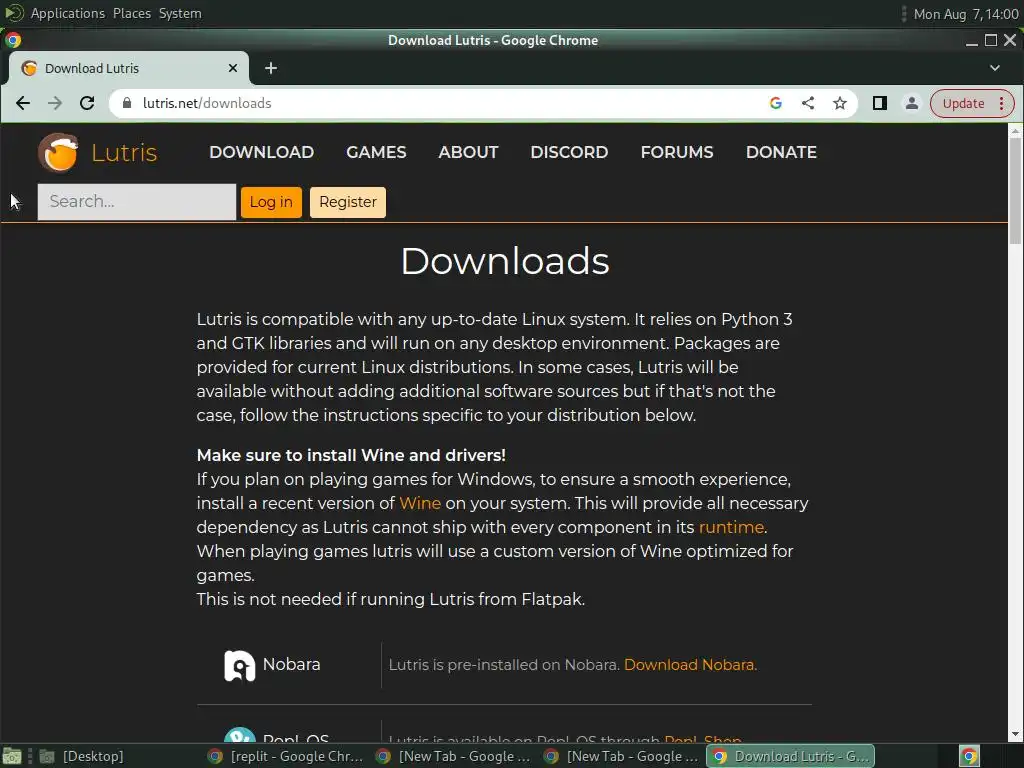Click the Google icon in address bar

776,103
